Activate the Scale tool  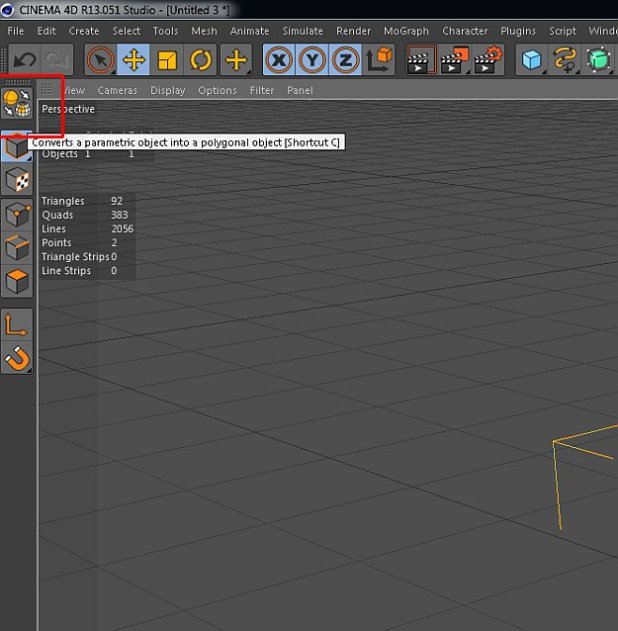(x=167, y=60)
